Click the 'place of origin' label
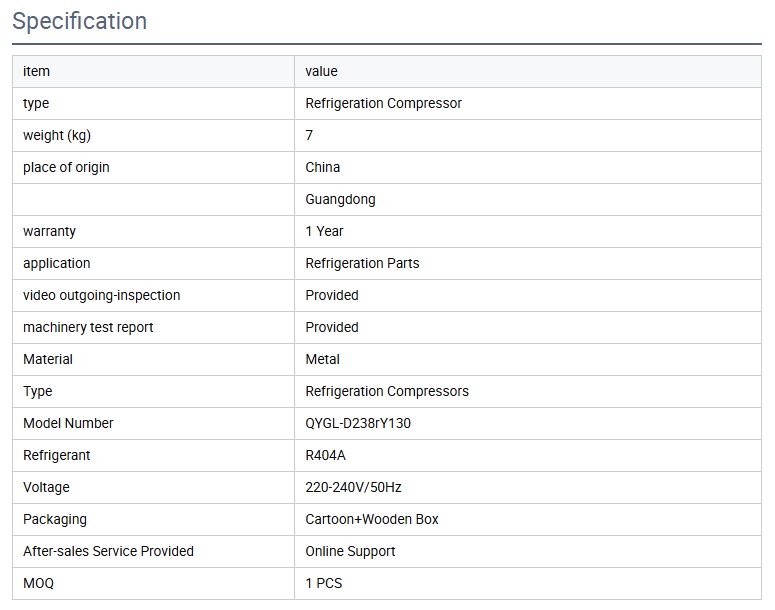The image size is (775, 610). 66,167
